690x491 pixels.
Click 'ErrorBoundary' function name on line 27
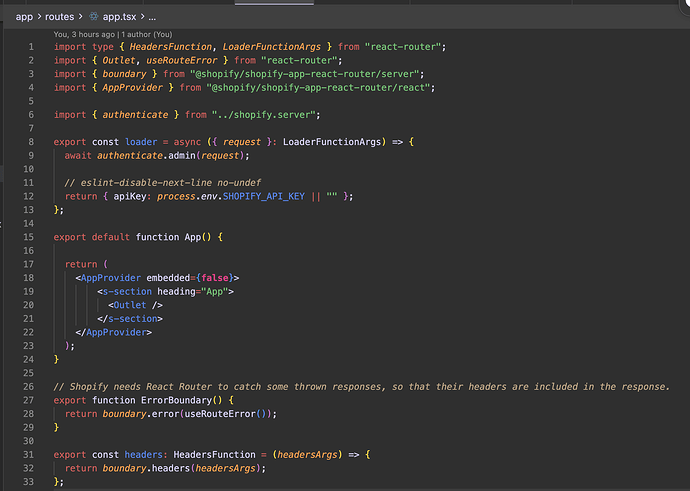176,400
